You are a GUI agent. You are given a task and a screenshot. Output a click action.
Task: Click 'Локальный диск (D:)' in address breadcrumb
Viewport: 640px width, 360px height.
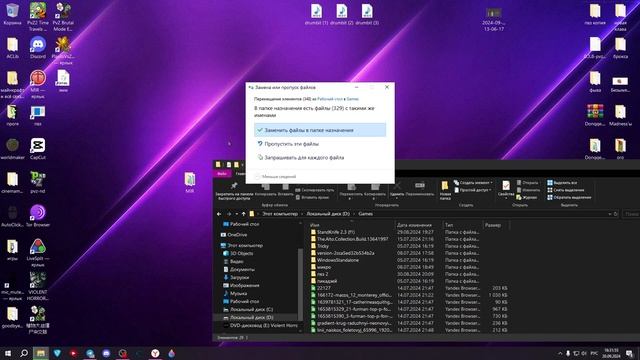pyautogui.click(x=328, y=214)
